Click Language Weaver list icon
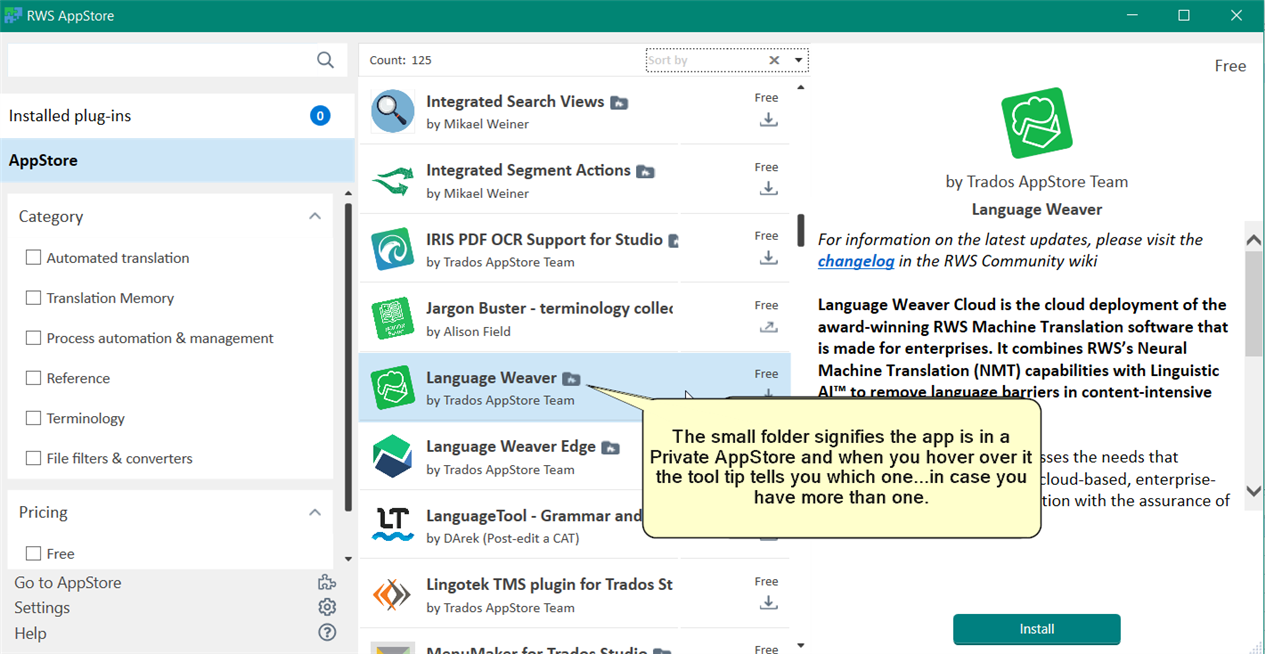This screenshot has height=654, width=1265. tap(393, 388)
